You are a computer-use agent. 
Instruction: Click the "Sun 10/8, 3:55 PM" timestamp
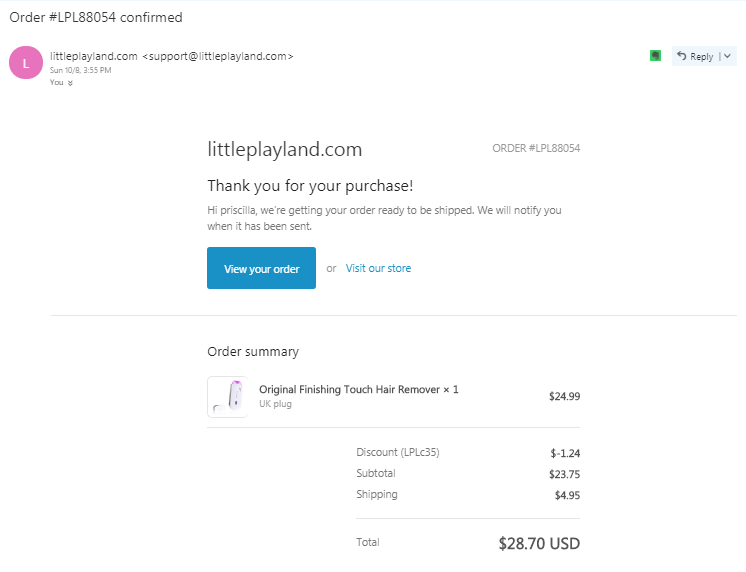(x=81, y=70)
